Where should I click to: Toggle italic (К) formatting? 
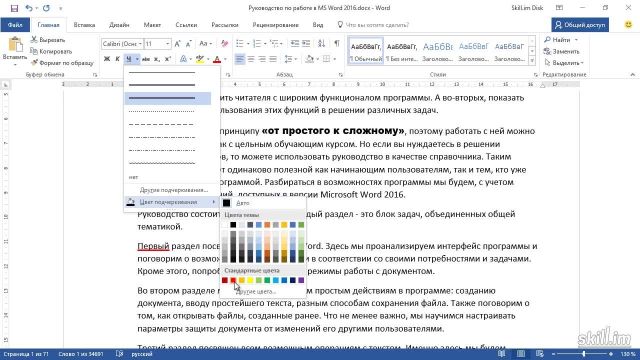point(117,59)
